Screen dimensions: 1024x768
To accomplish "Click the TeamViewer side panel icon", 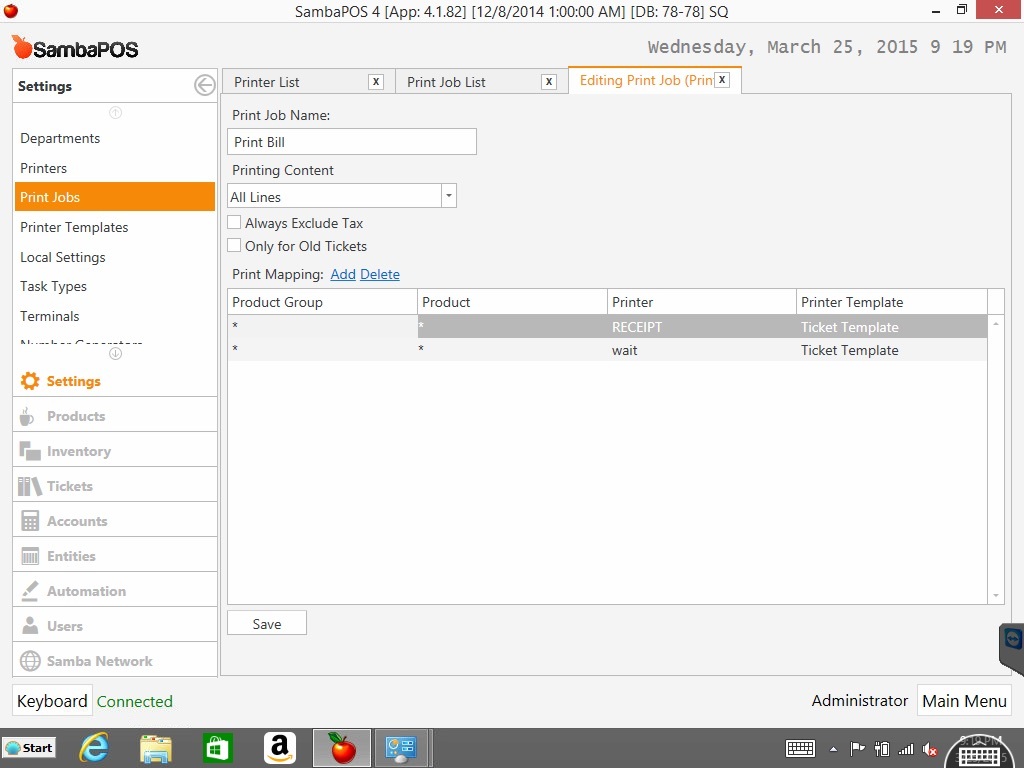I will [1012, 639].
